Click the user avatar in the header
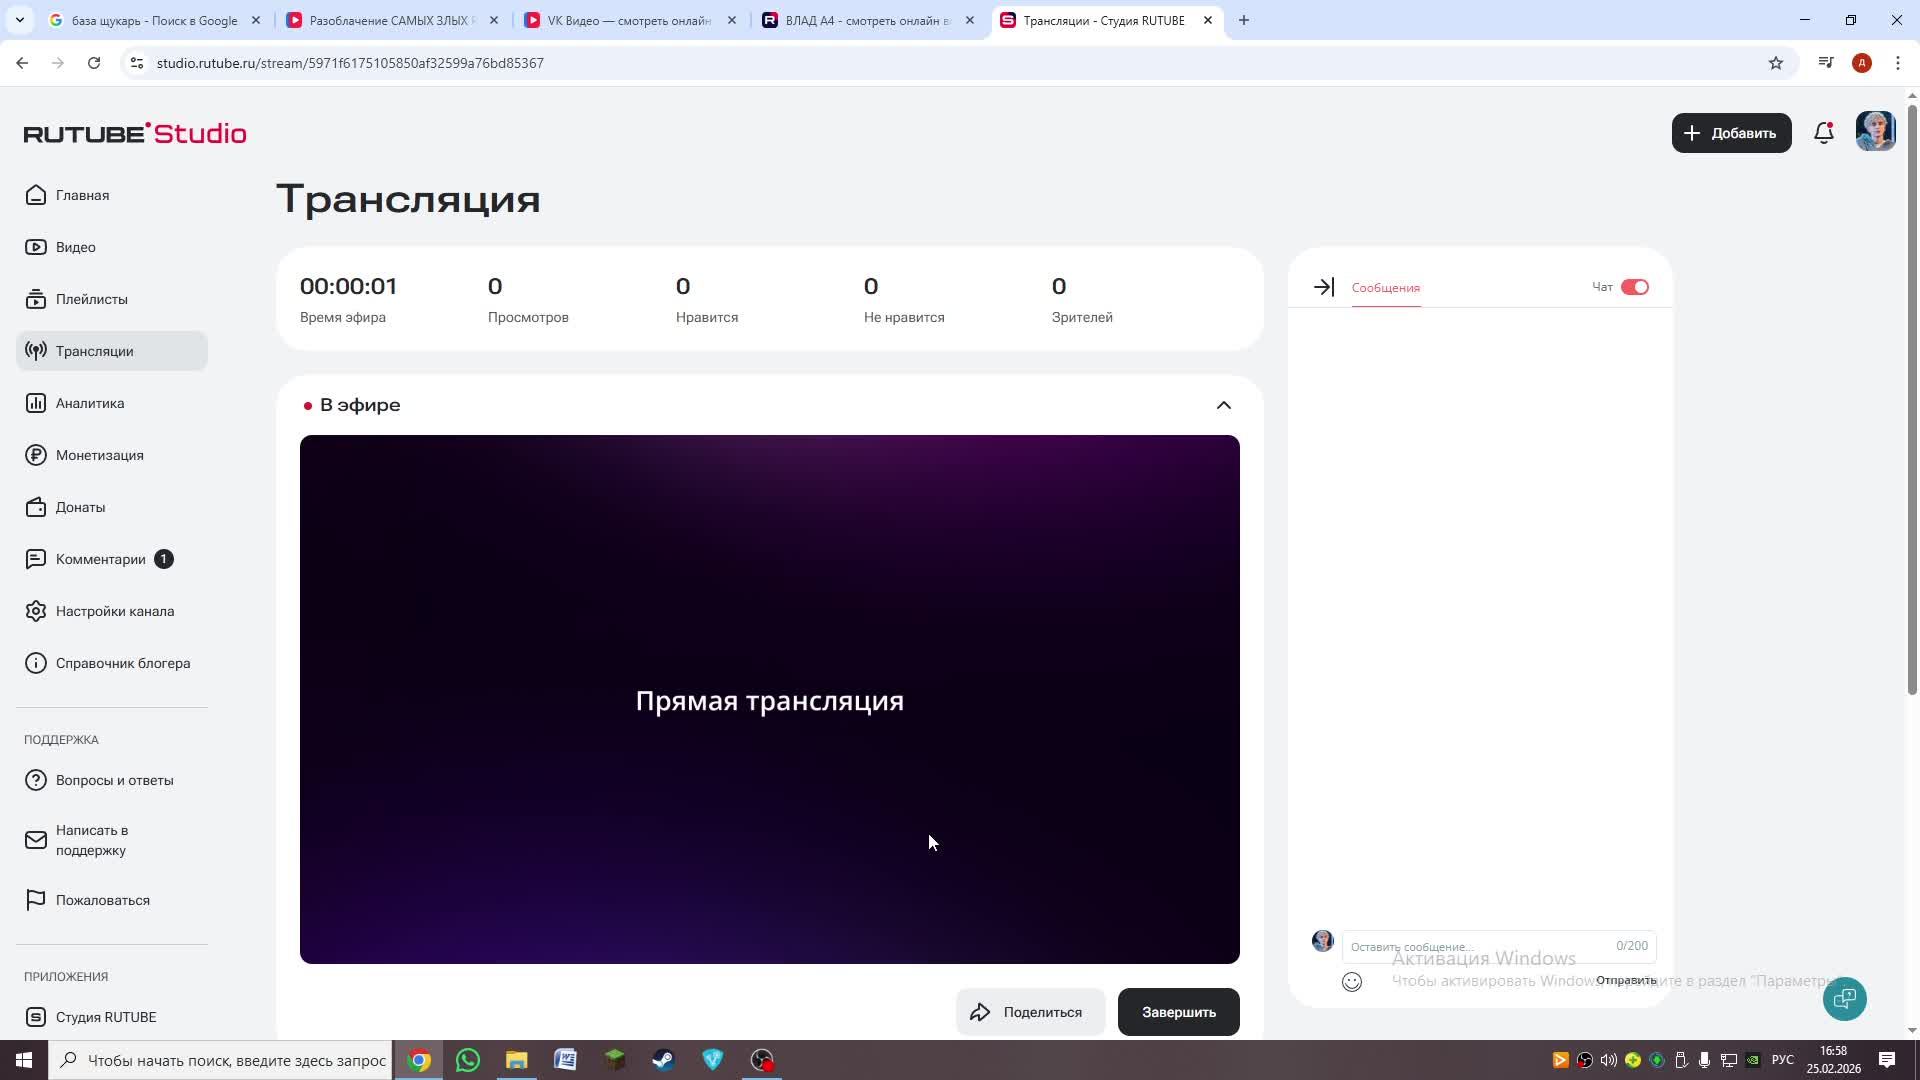Screen dimensions: 1920x1080 tap(1875, 132)
